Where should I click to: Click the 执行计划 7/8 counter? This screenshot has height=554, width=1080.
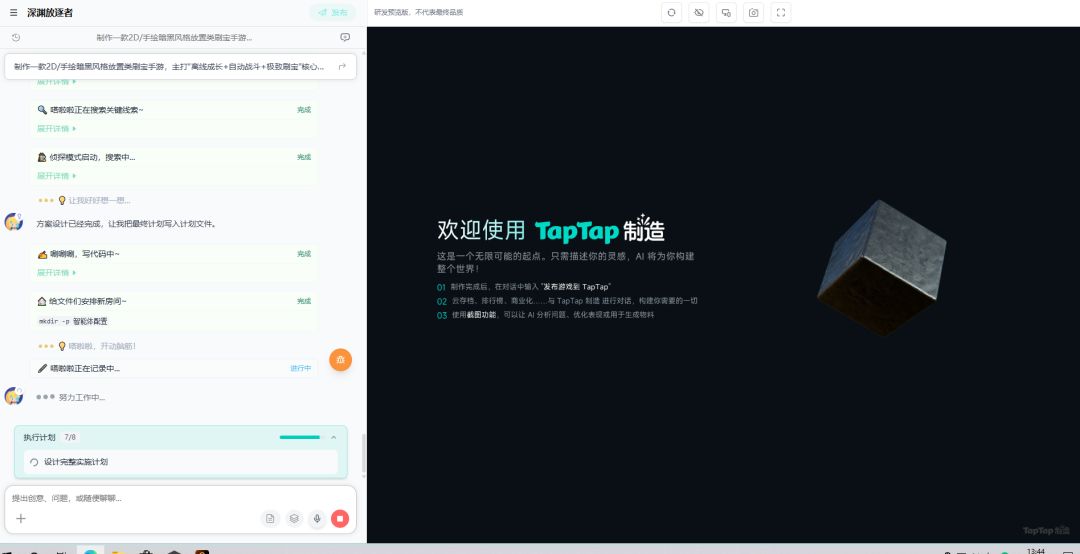point(70,437)
